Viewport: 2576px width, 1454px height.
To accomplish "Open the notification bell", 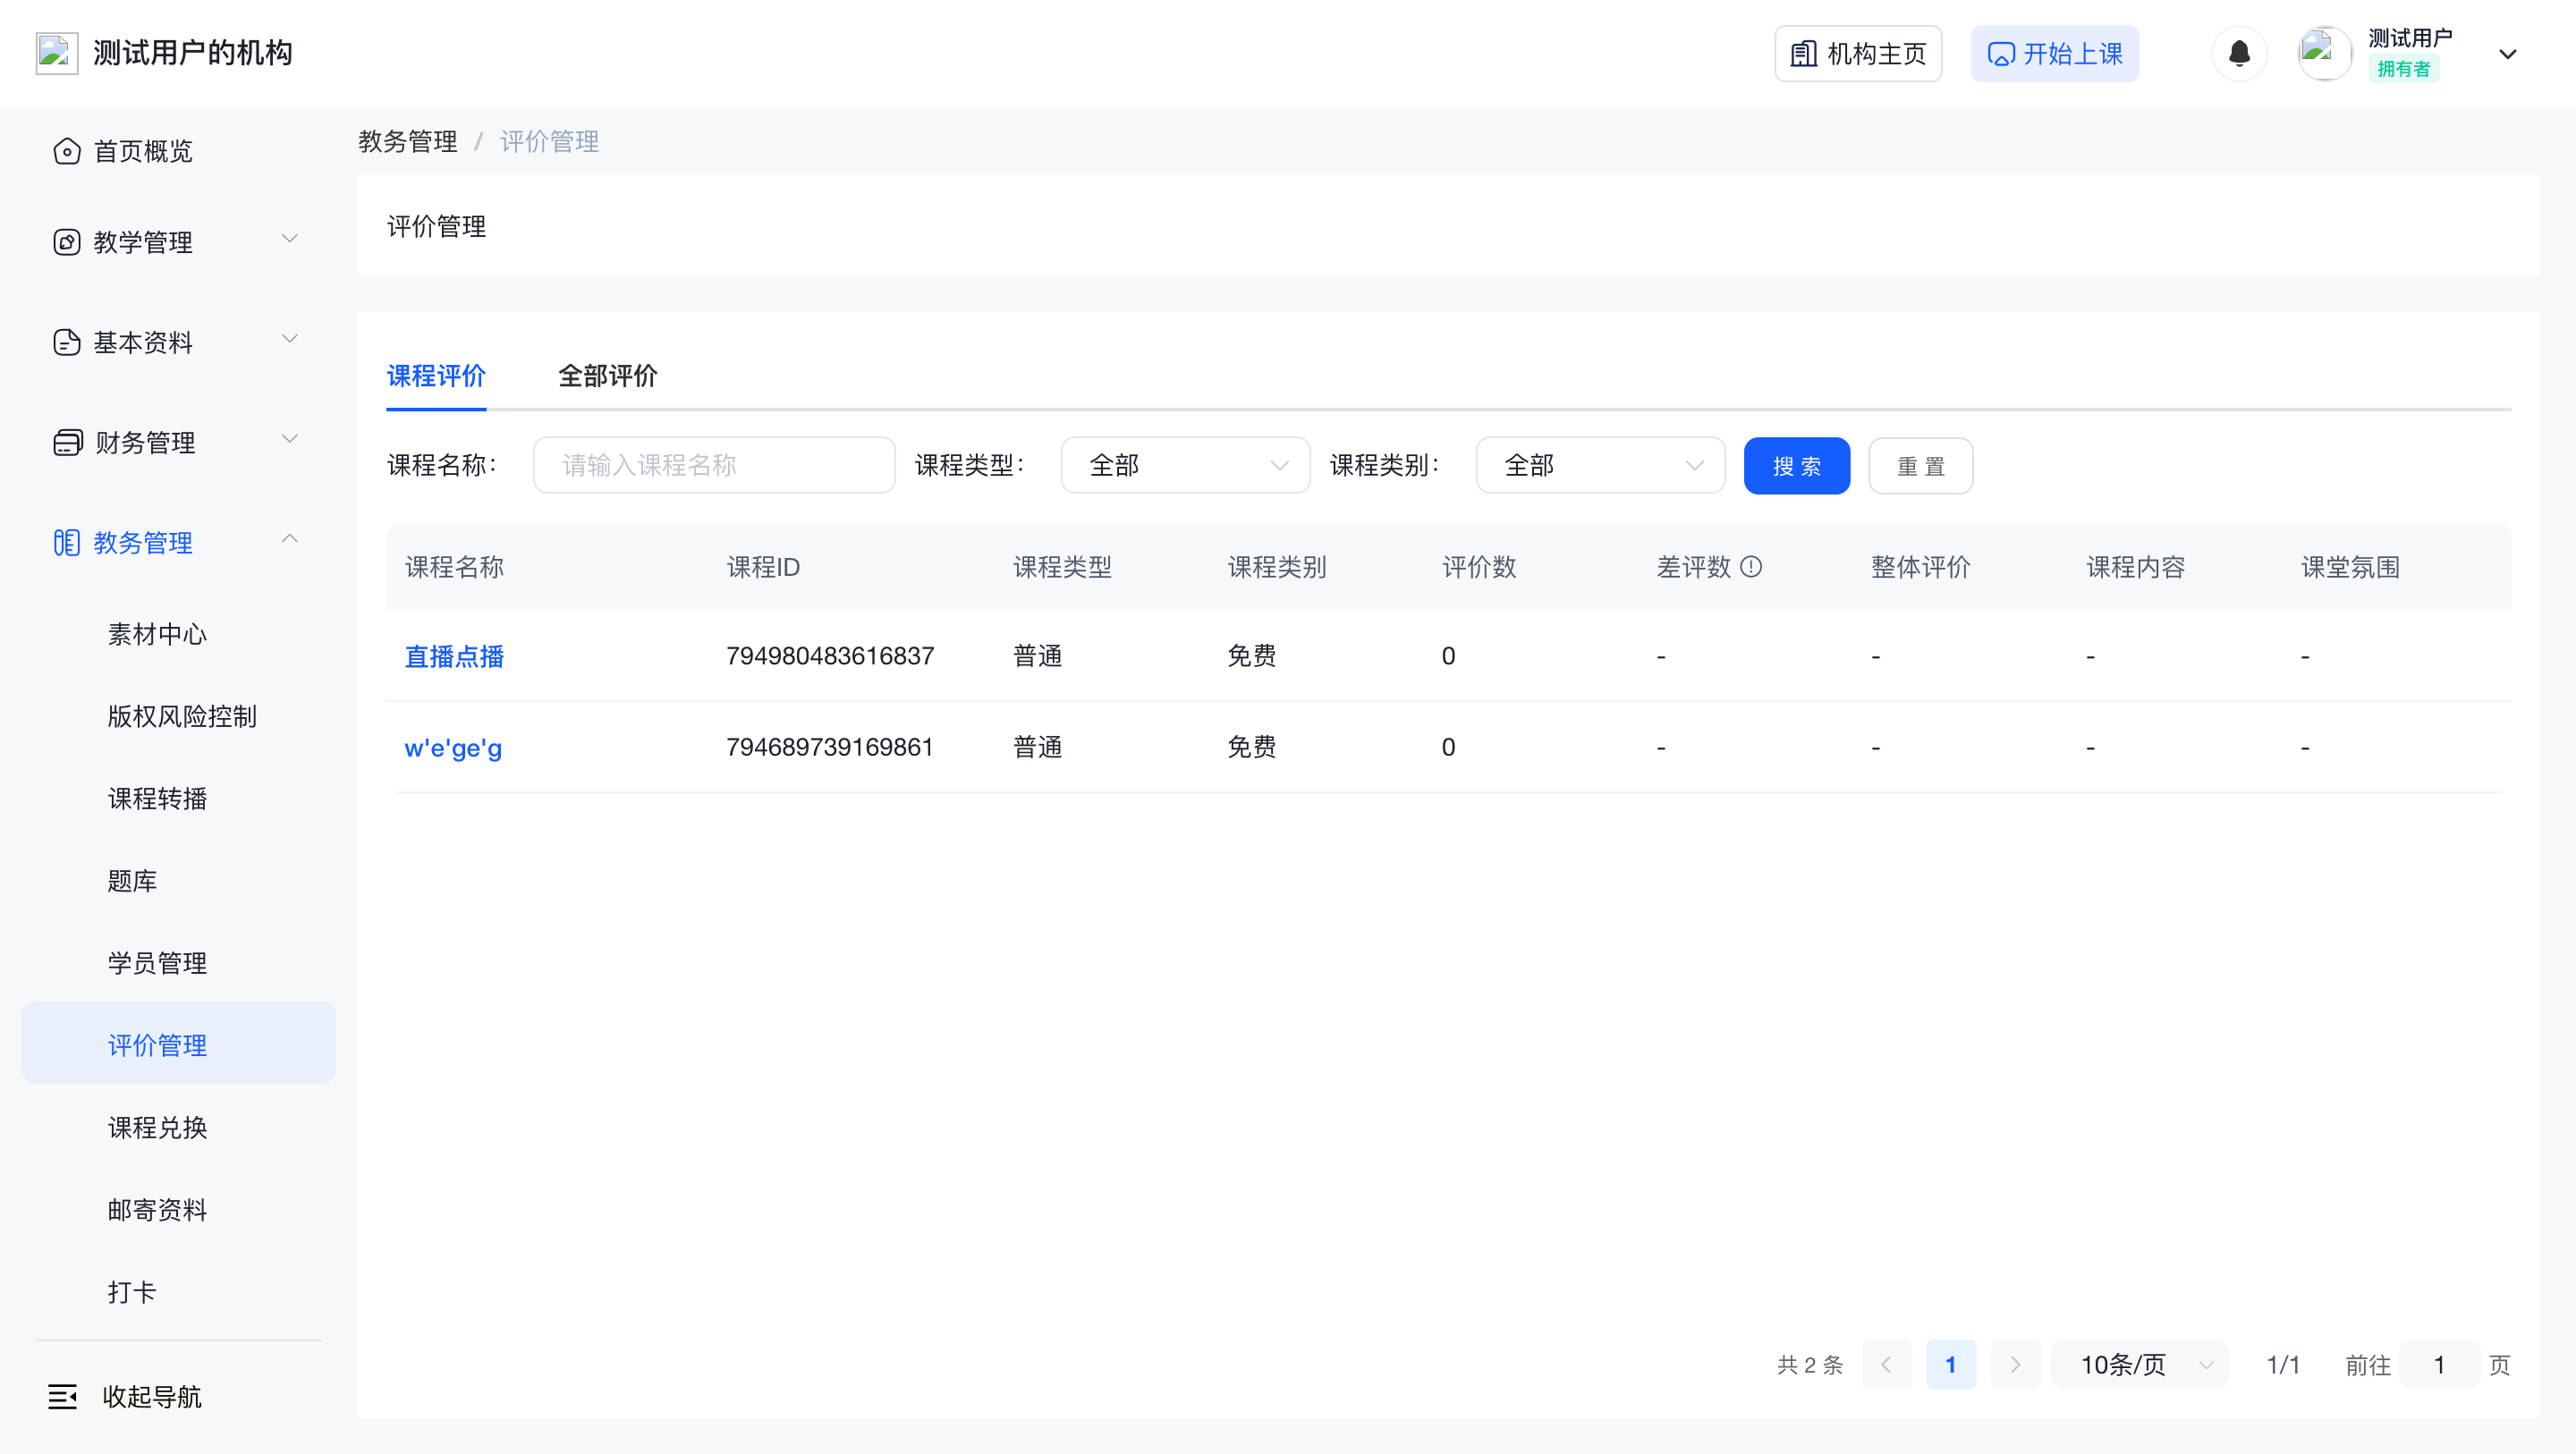I will pos(2239,53).
